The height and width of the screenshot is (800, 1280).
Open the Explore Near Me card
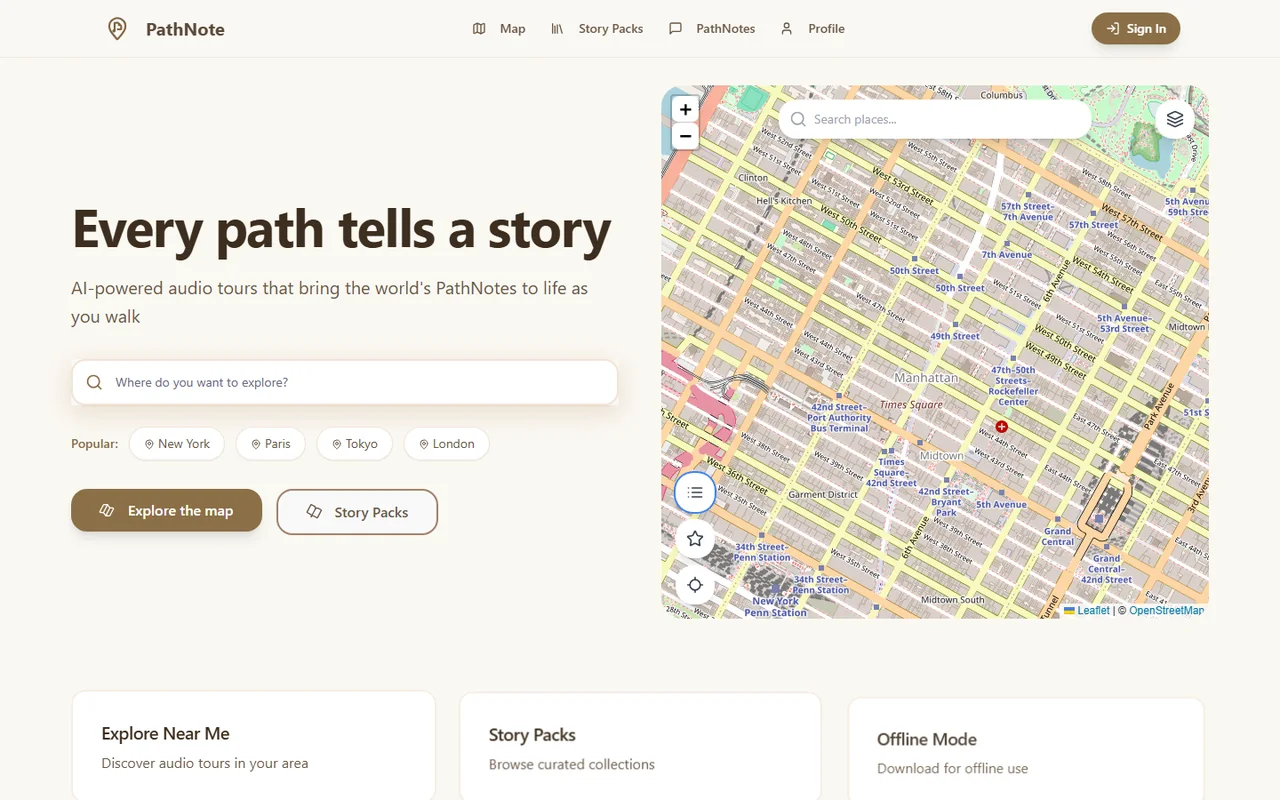(x=254, y=745)
